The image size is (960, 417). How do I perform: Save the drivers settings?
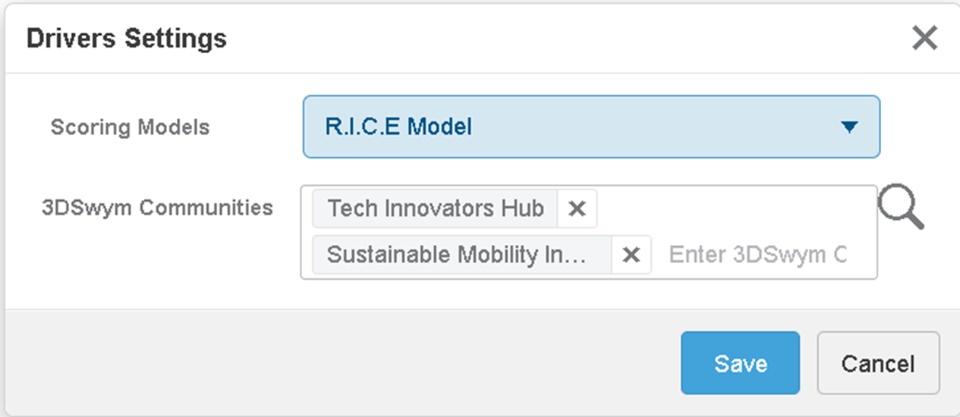740,363
